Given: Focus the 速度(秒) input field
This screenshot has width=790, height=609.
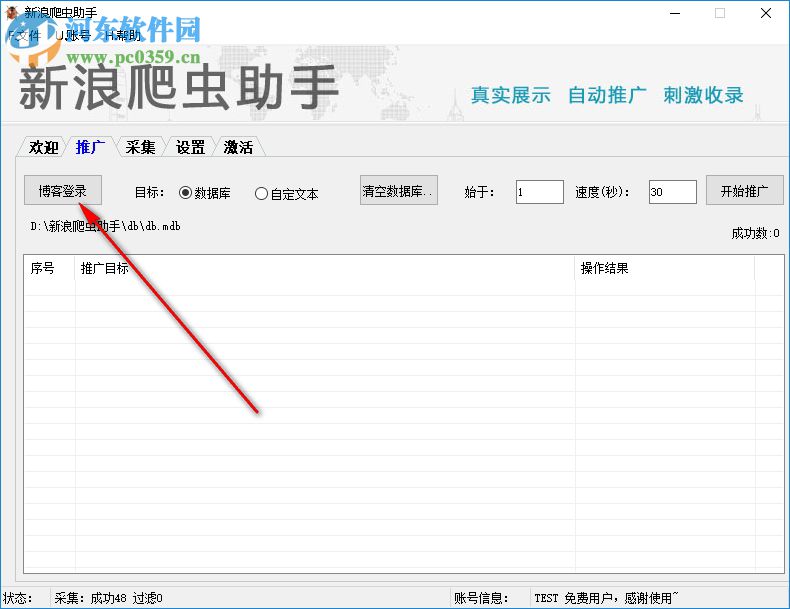Looking at the screenshot, I should point(673,192).
